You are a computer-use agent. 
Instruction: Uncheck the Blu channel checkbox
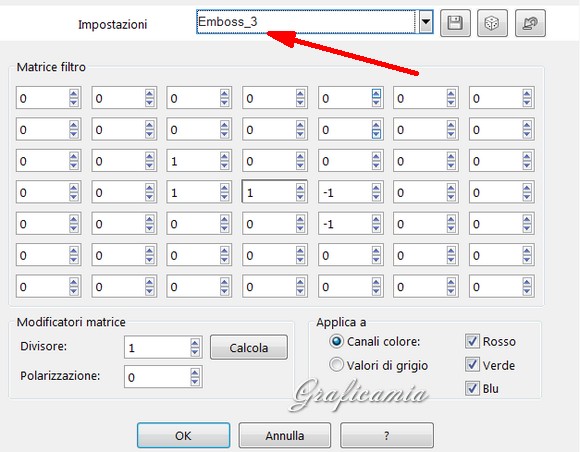[472, 388]
